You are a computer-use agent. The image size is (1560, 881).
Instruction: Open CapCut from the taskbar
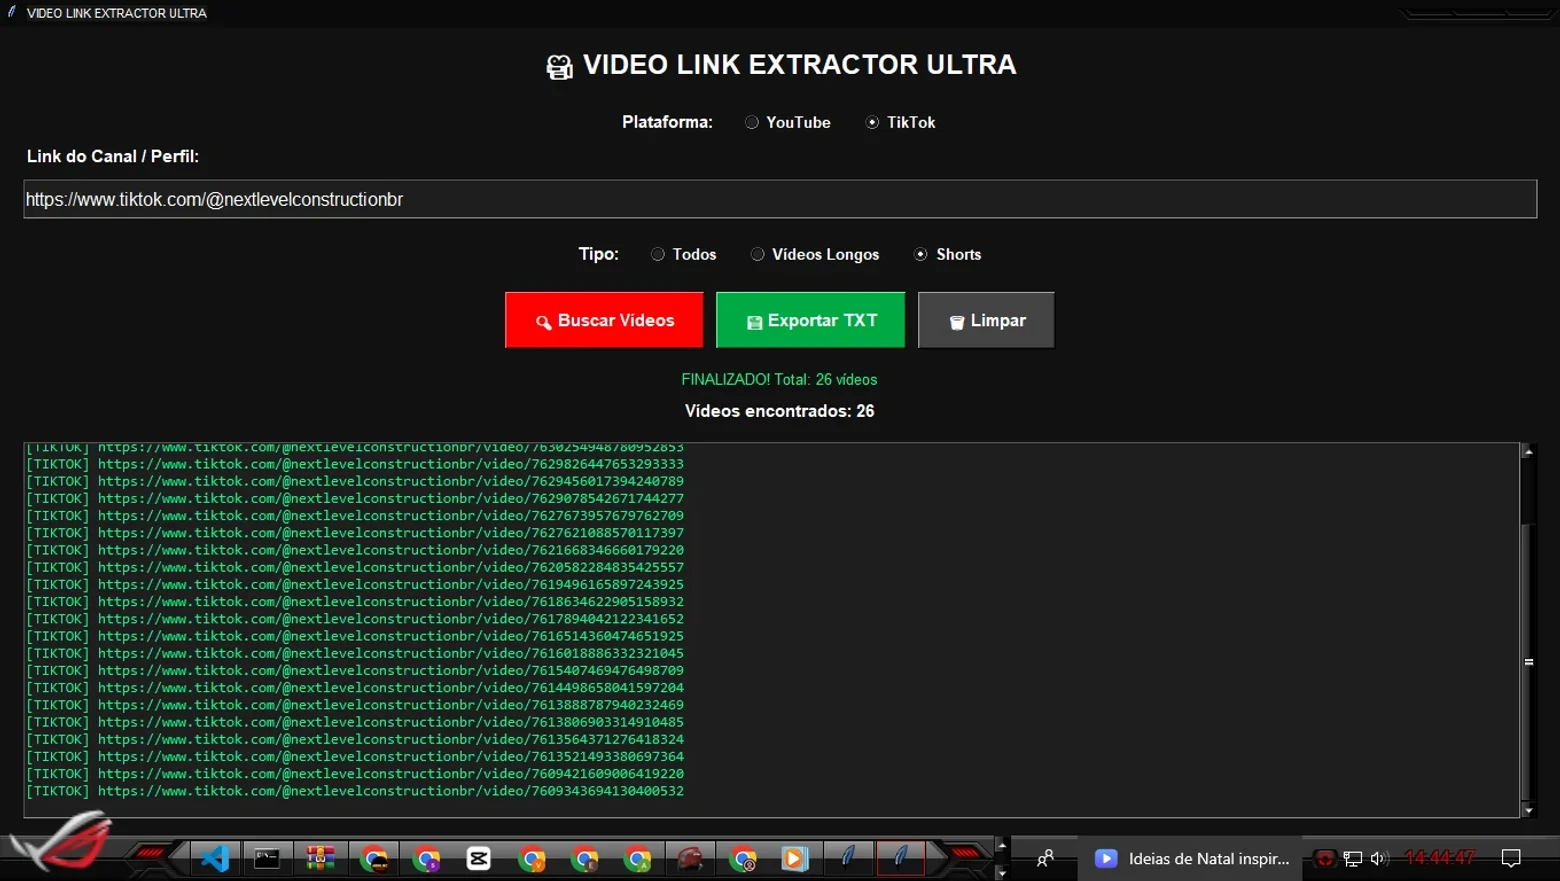click(479, 858)
